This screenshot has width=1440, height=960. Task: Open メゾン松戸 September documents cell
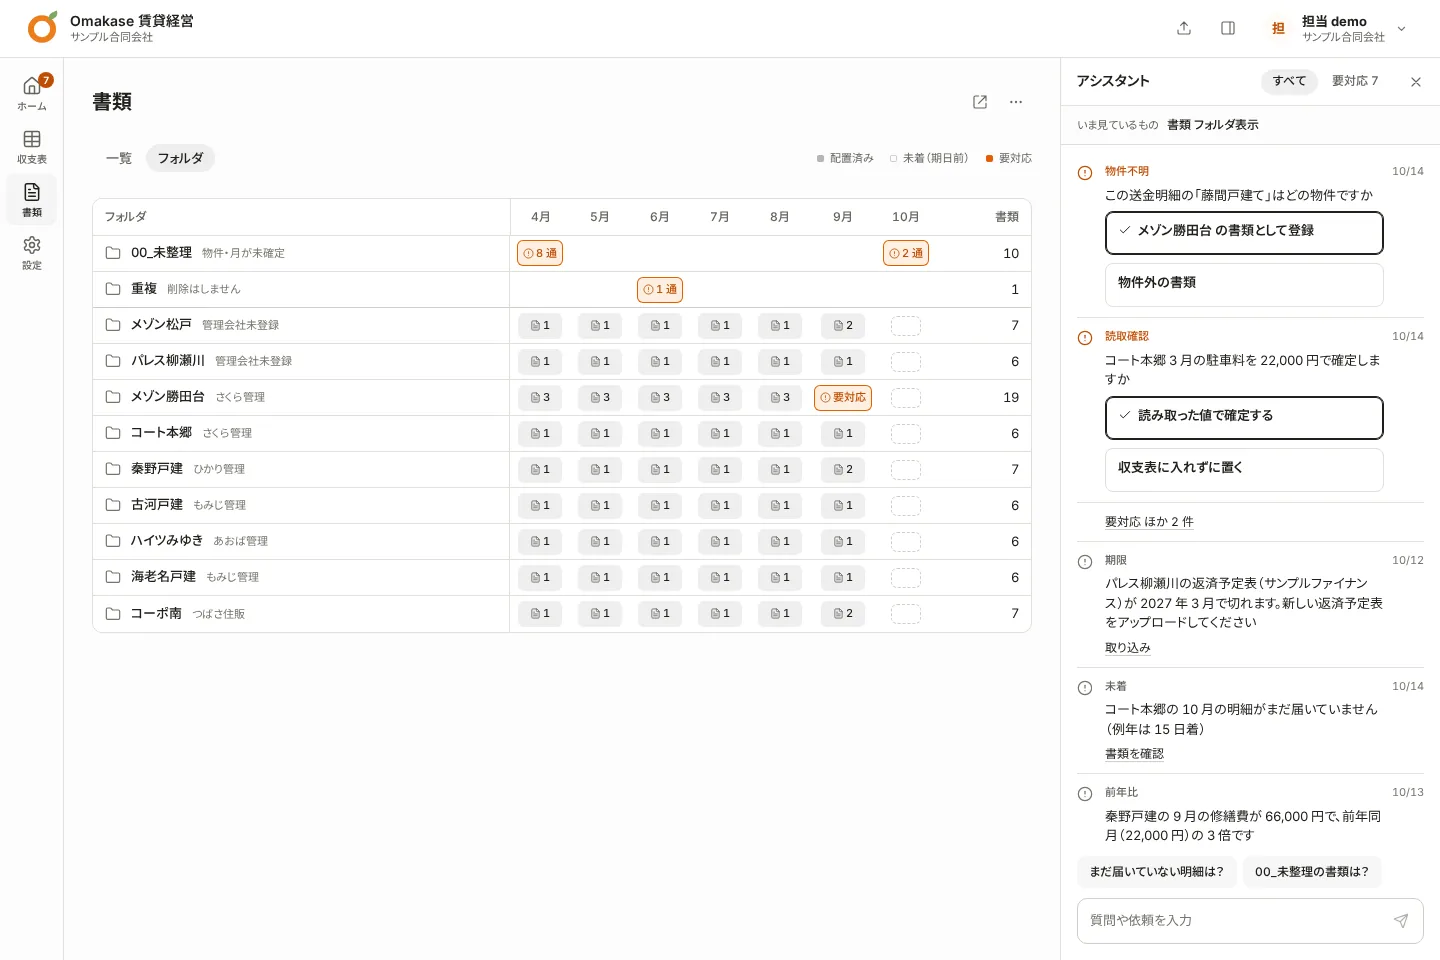(x=843, y=325)
